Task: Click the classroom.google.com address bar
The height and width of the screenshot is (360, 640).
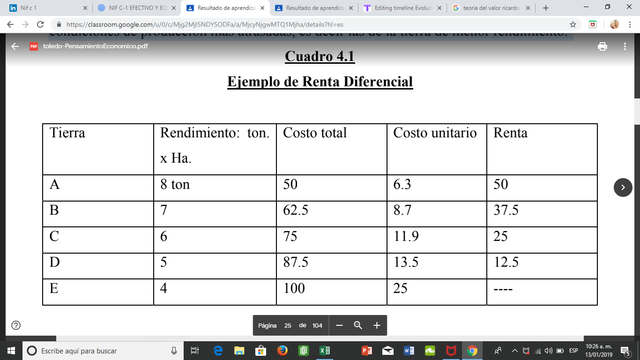Action: (310, 24)
